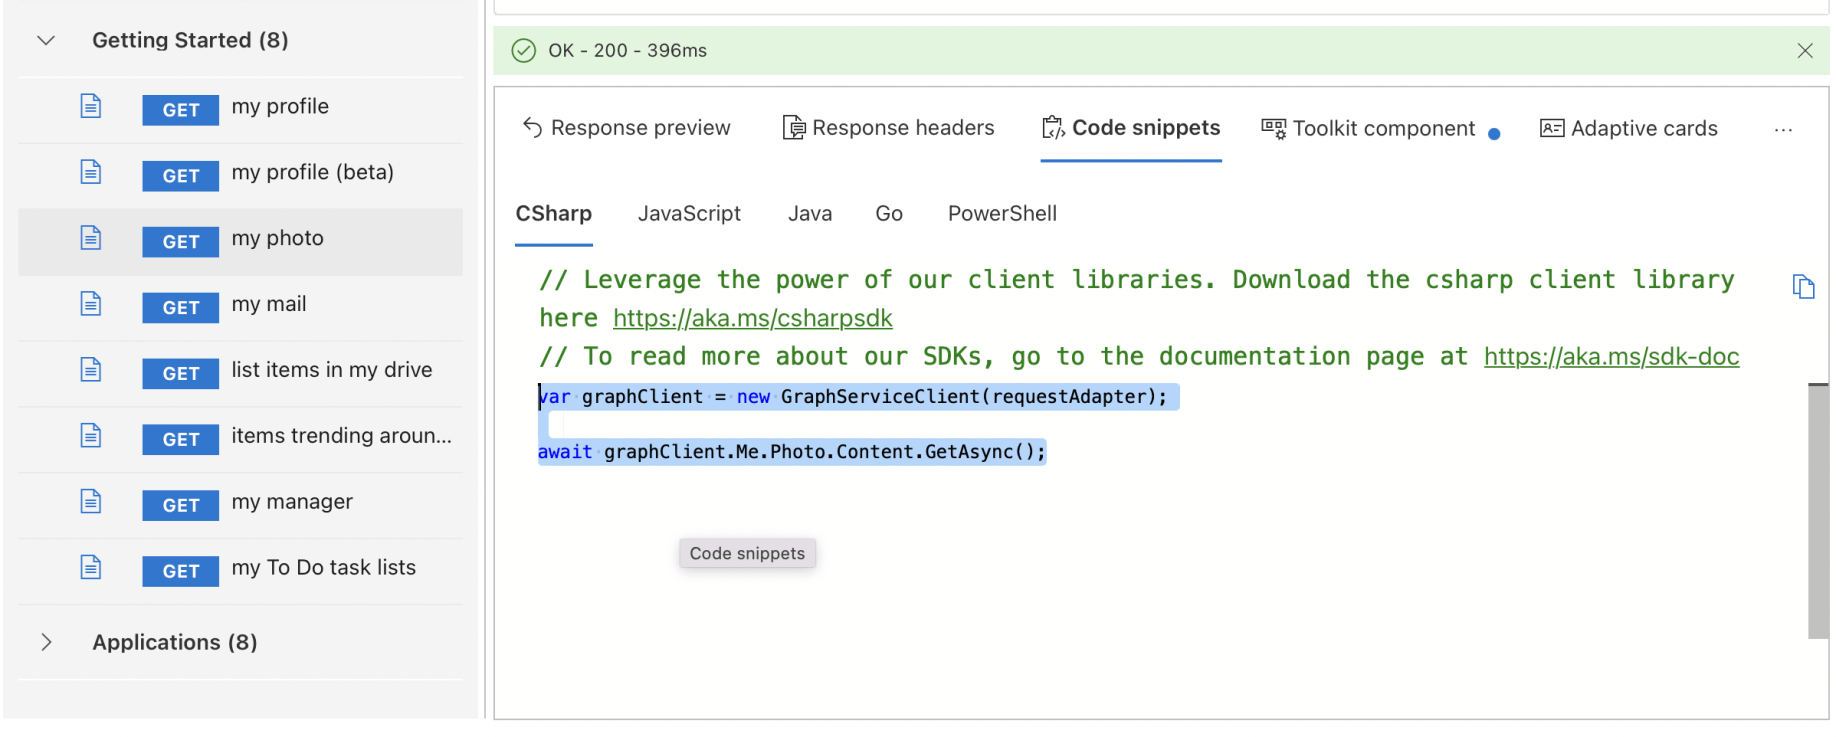This screenshot has height=737, width=1836.
Task: Open the aka.ms/csharpsdk link
Action: click(x=752, y=318)
